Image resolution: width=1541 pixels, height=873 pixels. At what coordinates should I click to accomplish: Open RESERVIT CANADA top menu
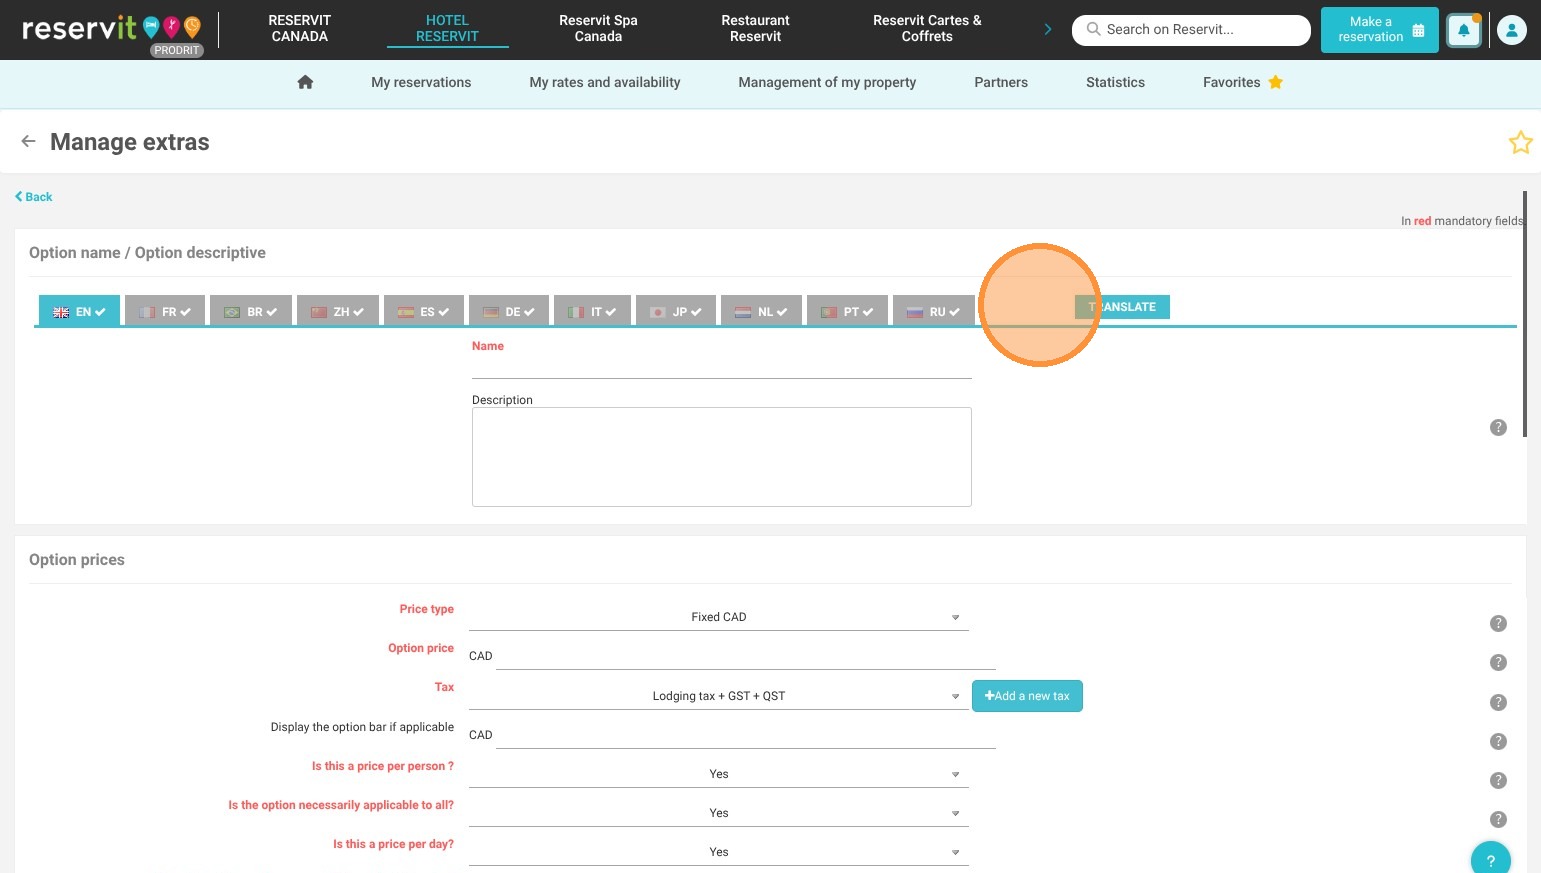[300, 29]
